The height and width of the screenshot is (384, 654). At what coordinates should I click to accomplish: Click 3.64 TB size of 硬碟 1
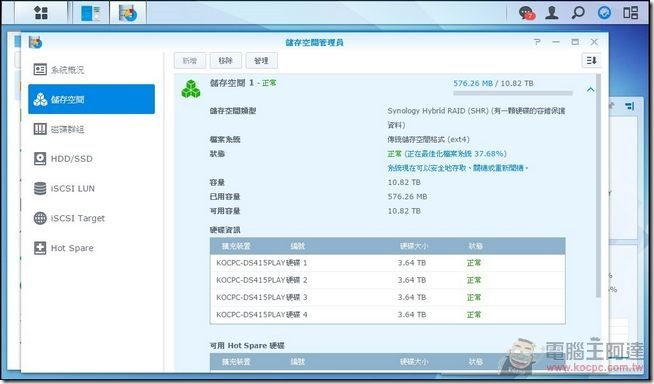tap(412, 263)
